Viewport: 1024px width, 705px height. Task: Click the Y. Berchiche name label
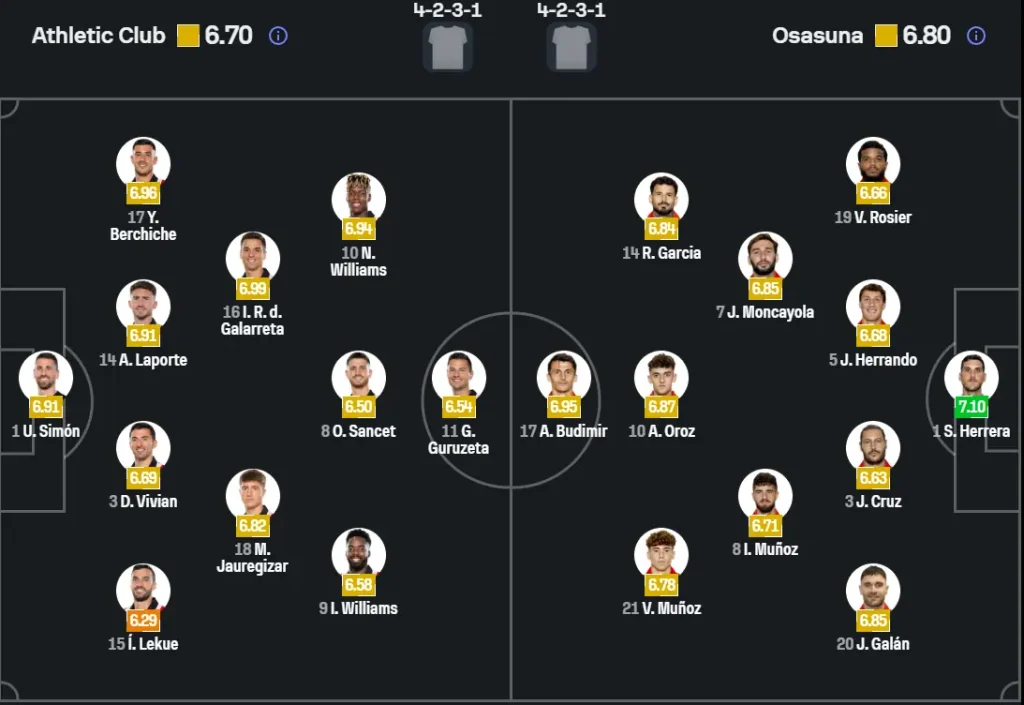pos(143,226)
